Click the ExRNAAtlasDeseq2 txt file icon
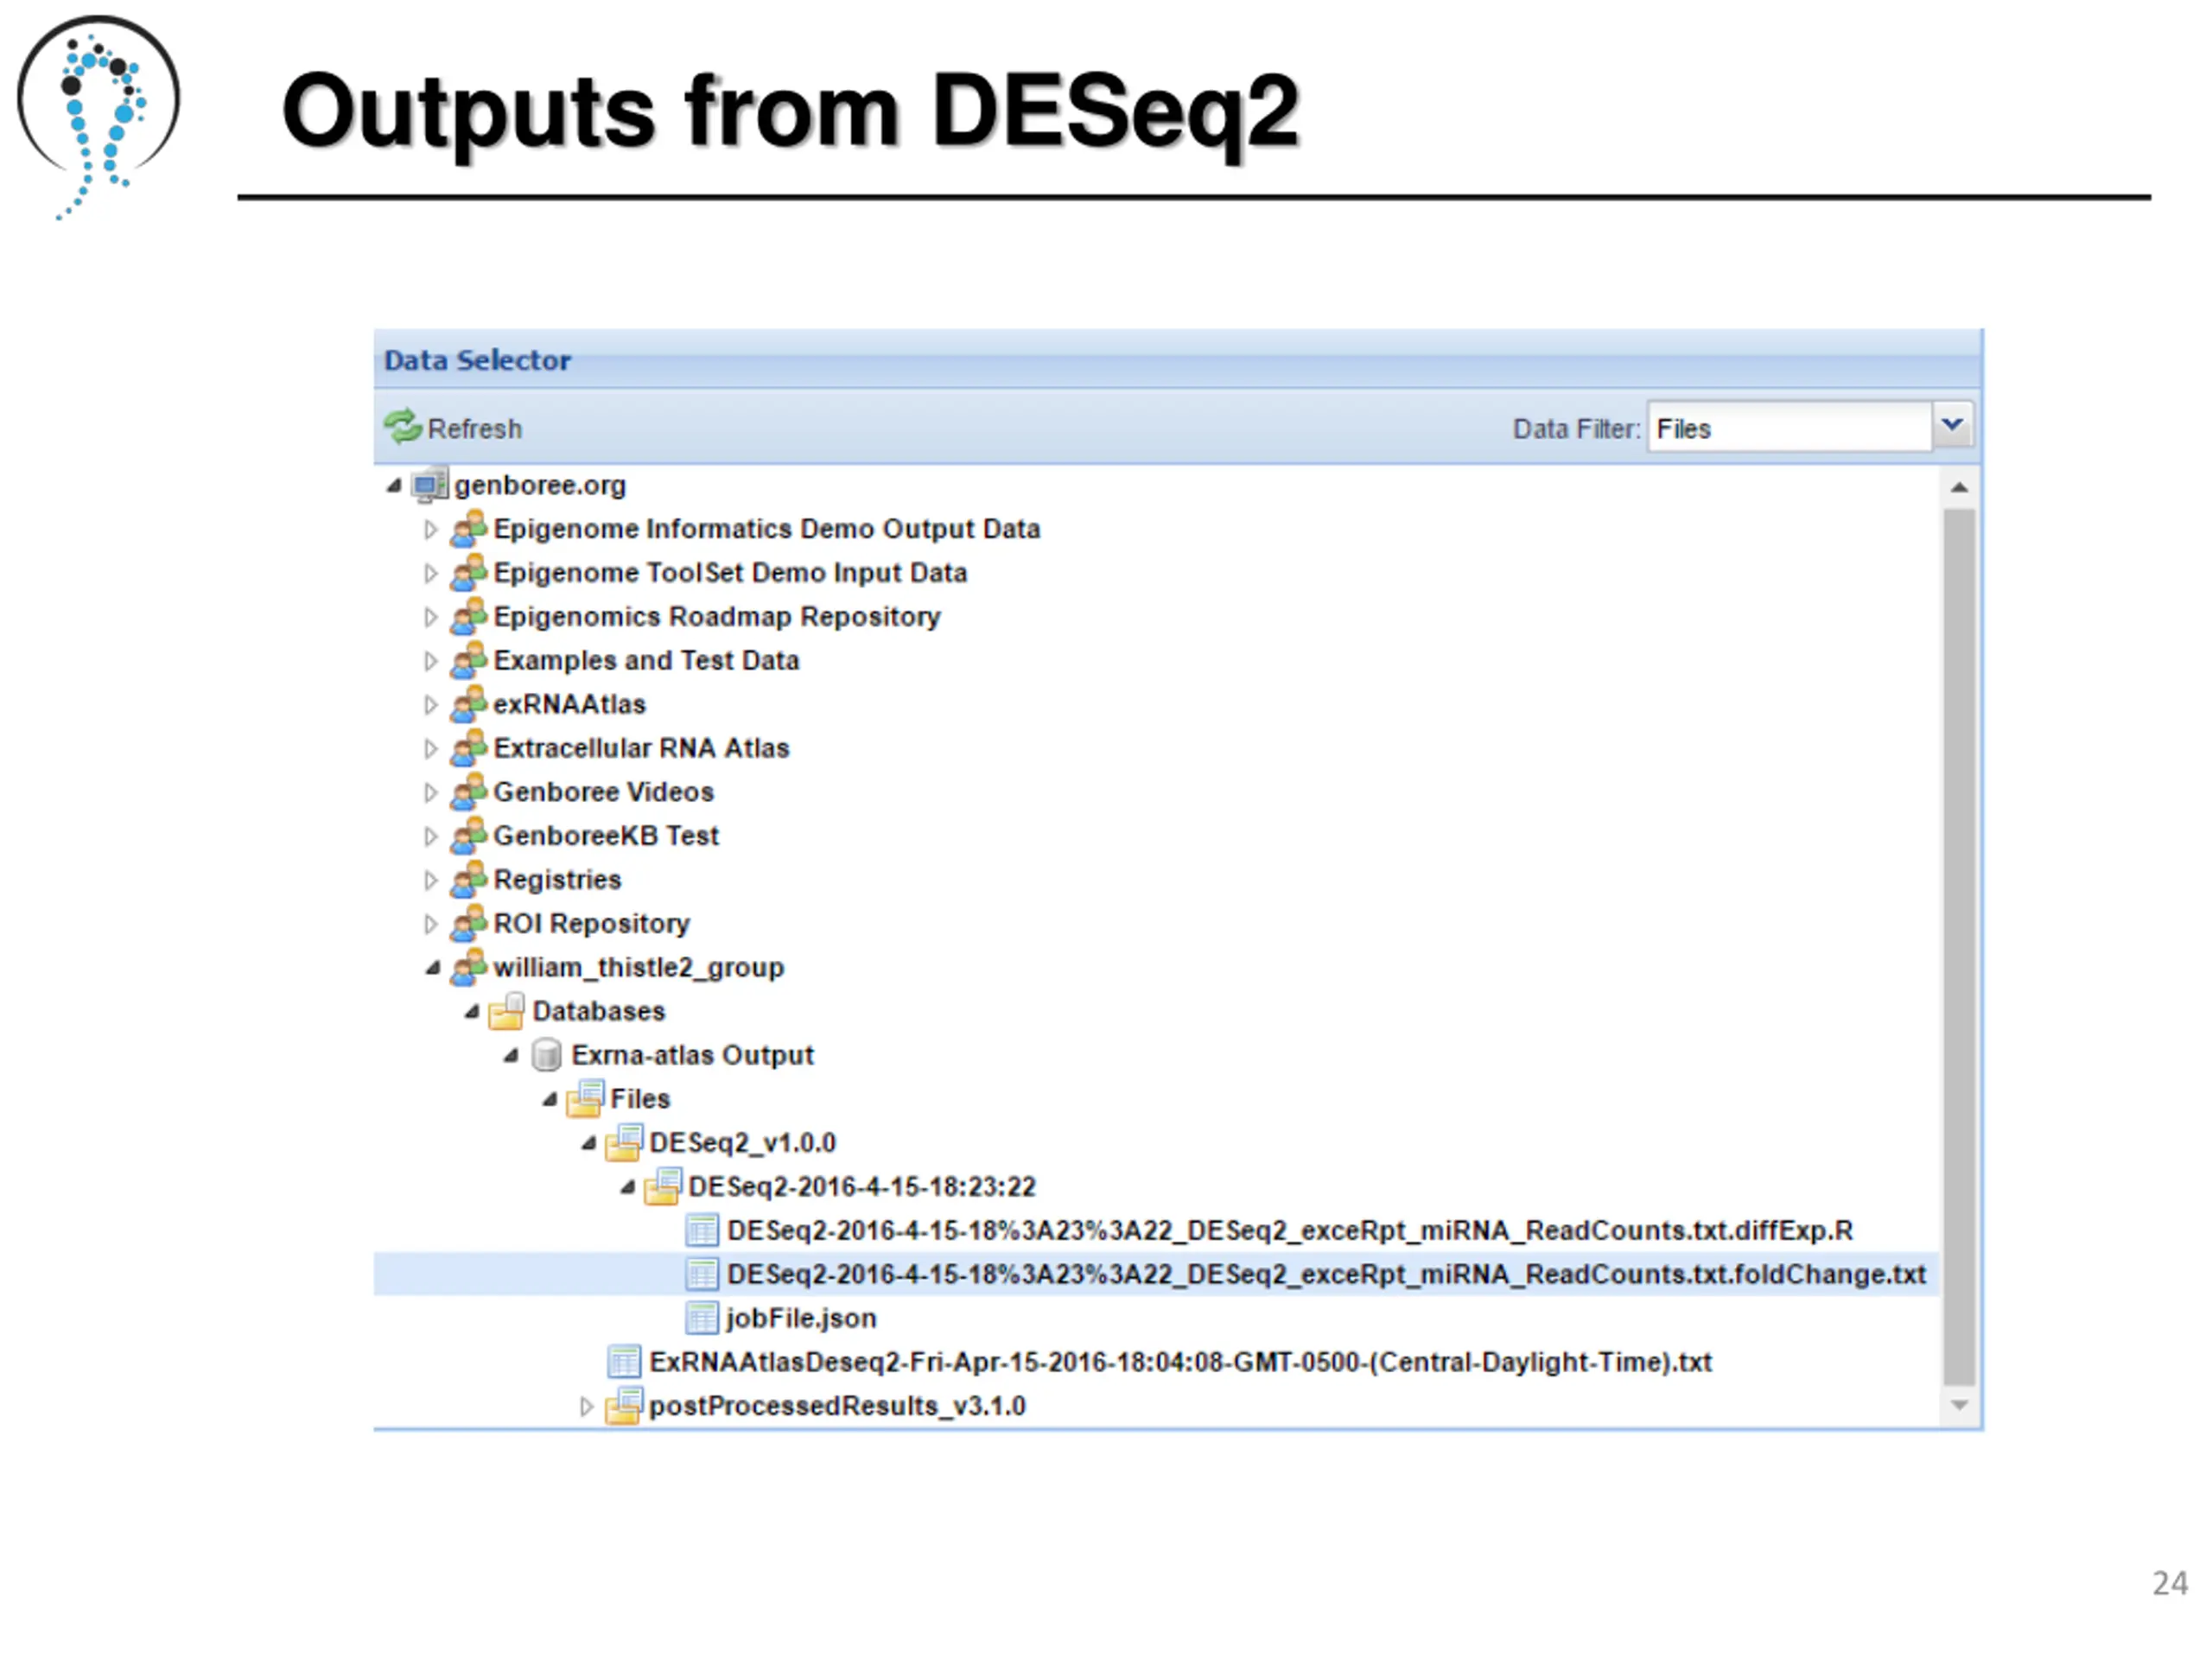 tap(624, 1363)
